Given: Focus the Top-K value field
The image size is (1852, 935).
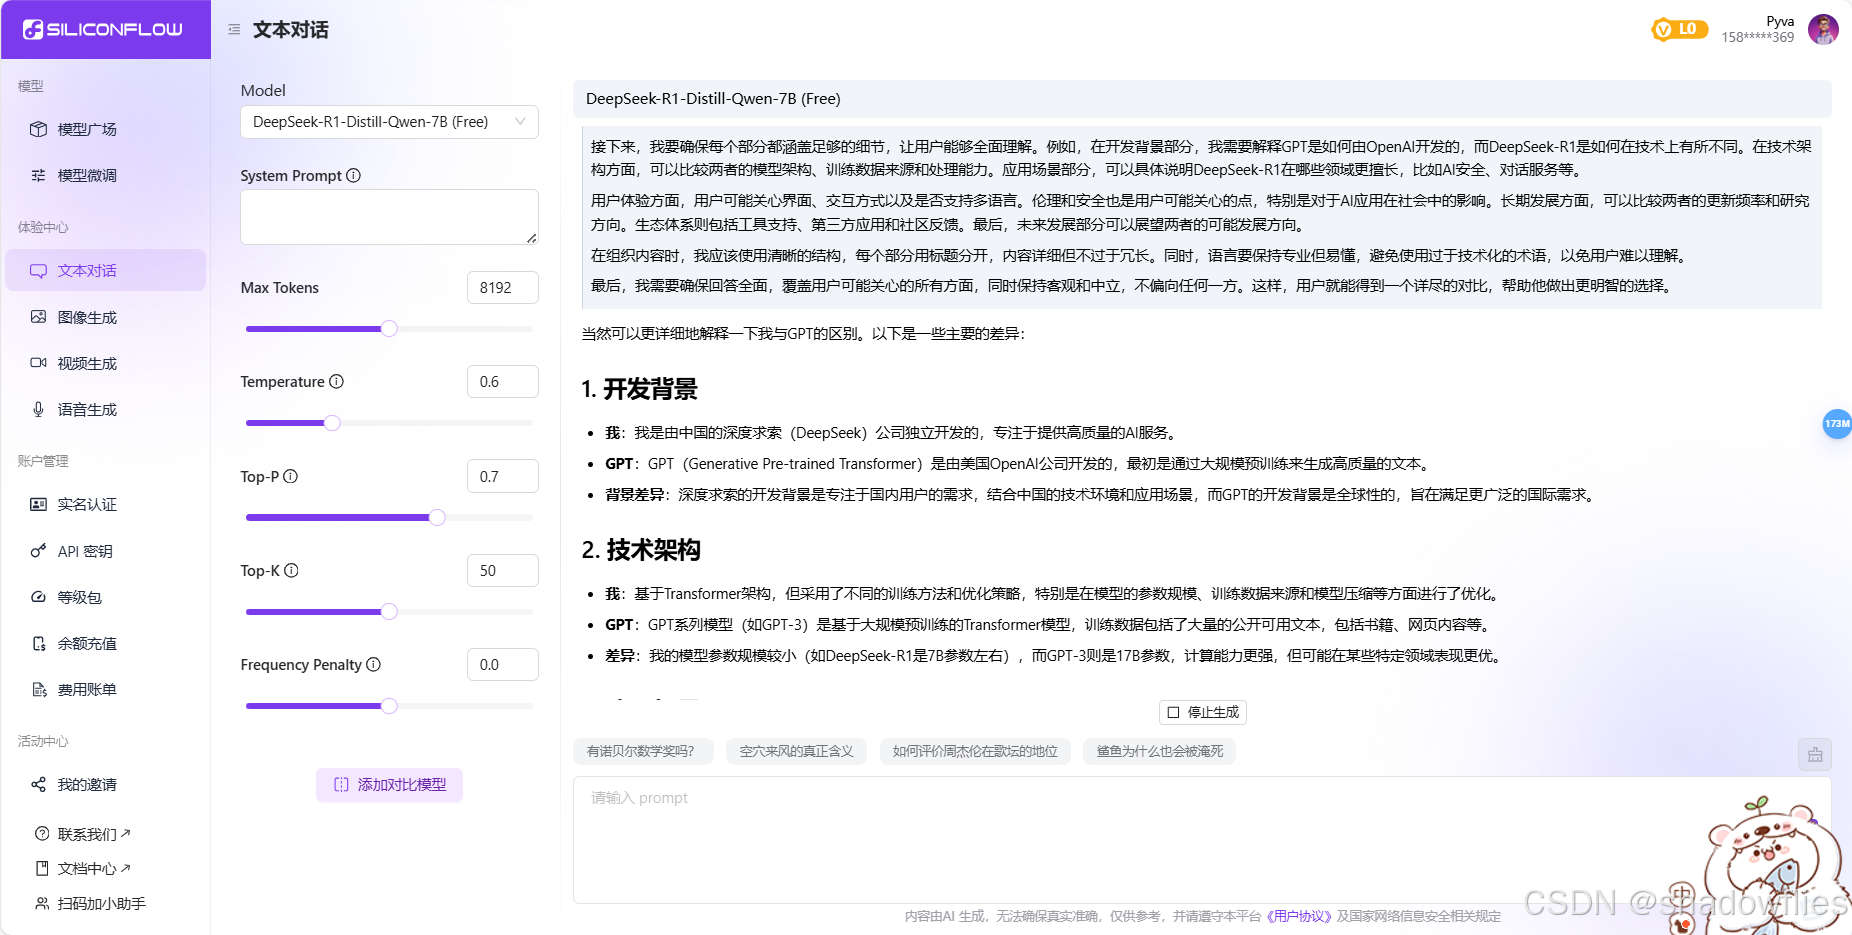Looking at the screenshot, I should [503, 570].
